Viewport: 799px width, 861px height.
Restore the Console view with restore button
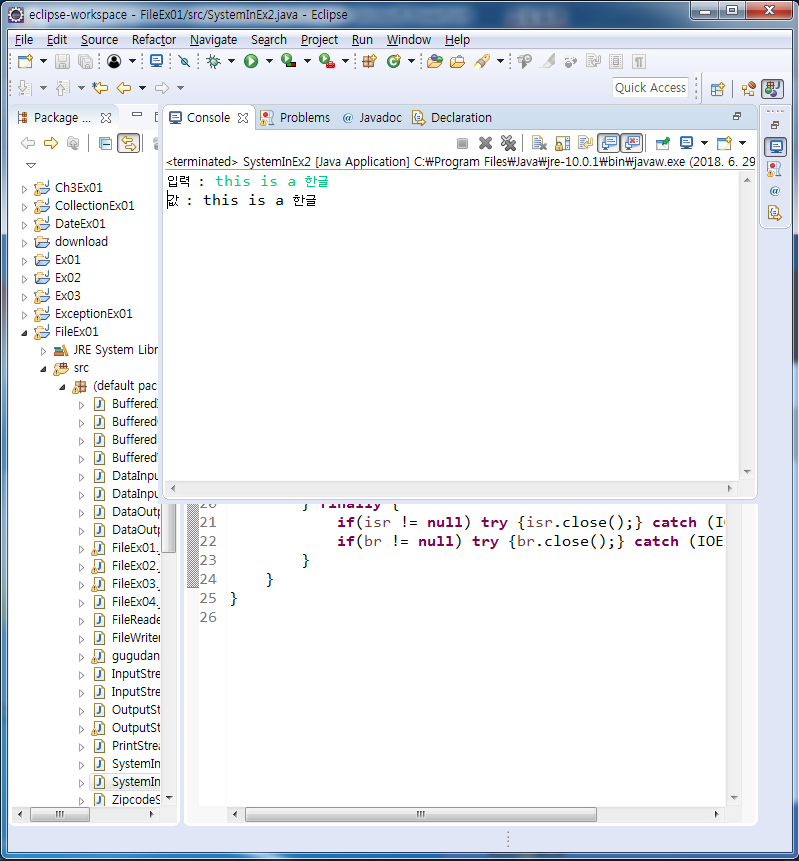coord(737,116)
